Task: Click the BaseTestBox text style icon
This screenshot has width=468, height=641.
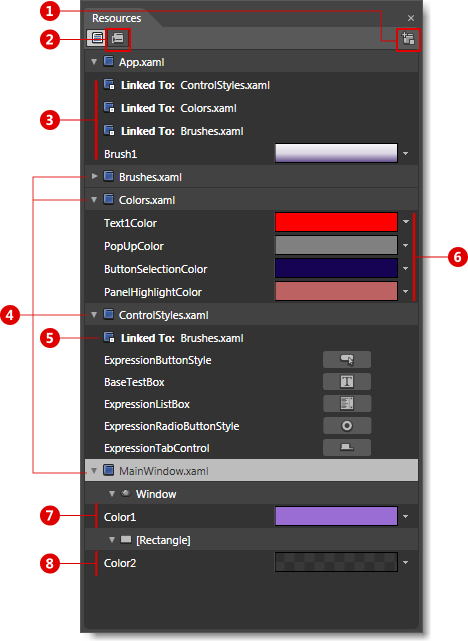Action: [347, 382]
